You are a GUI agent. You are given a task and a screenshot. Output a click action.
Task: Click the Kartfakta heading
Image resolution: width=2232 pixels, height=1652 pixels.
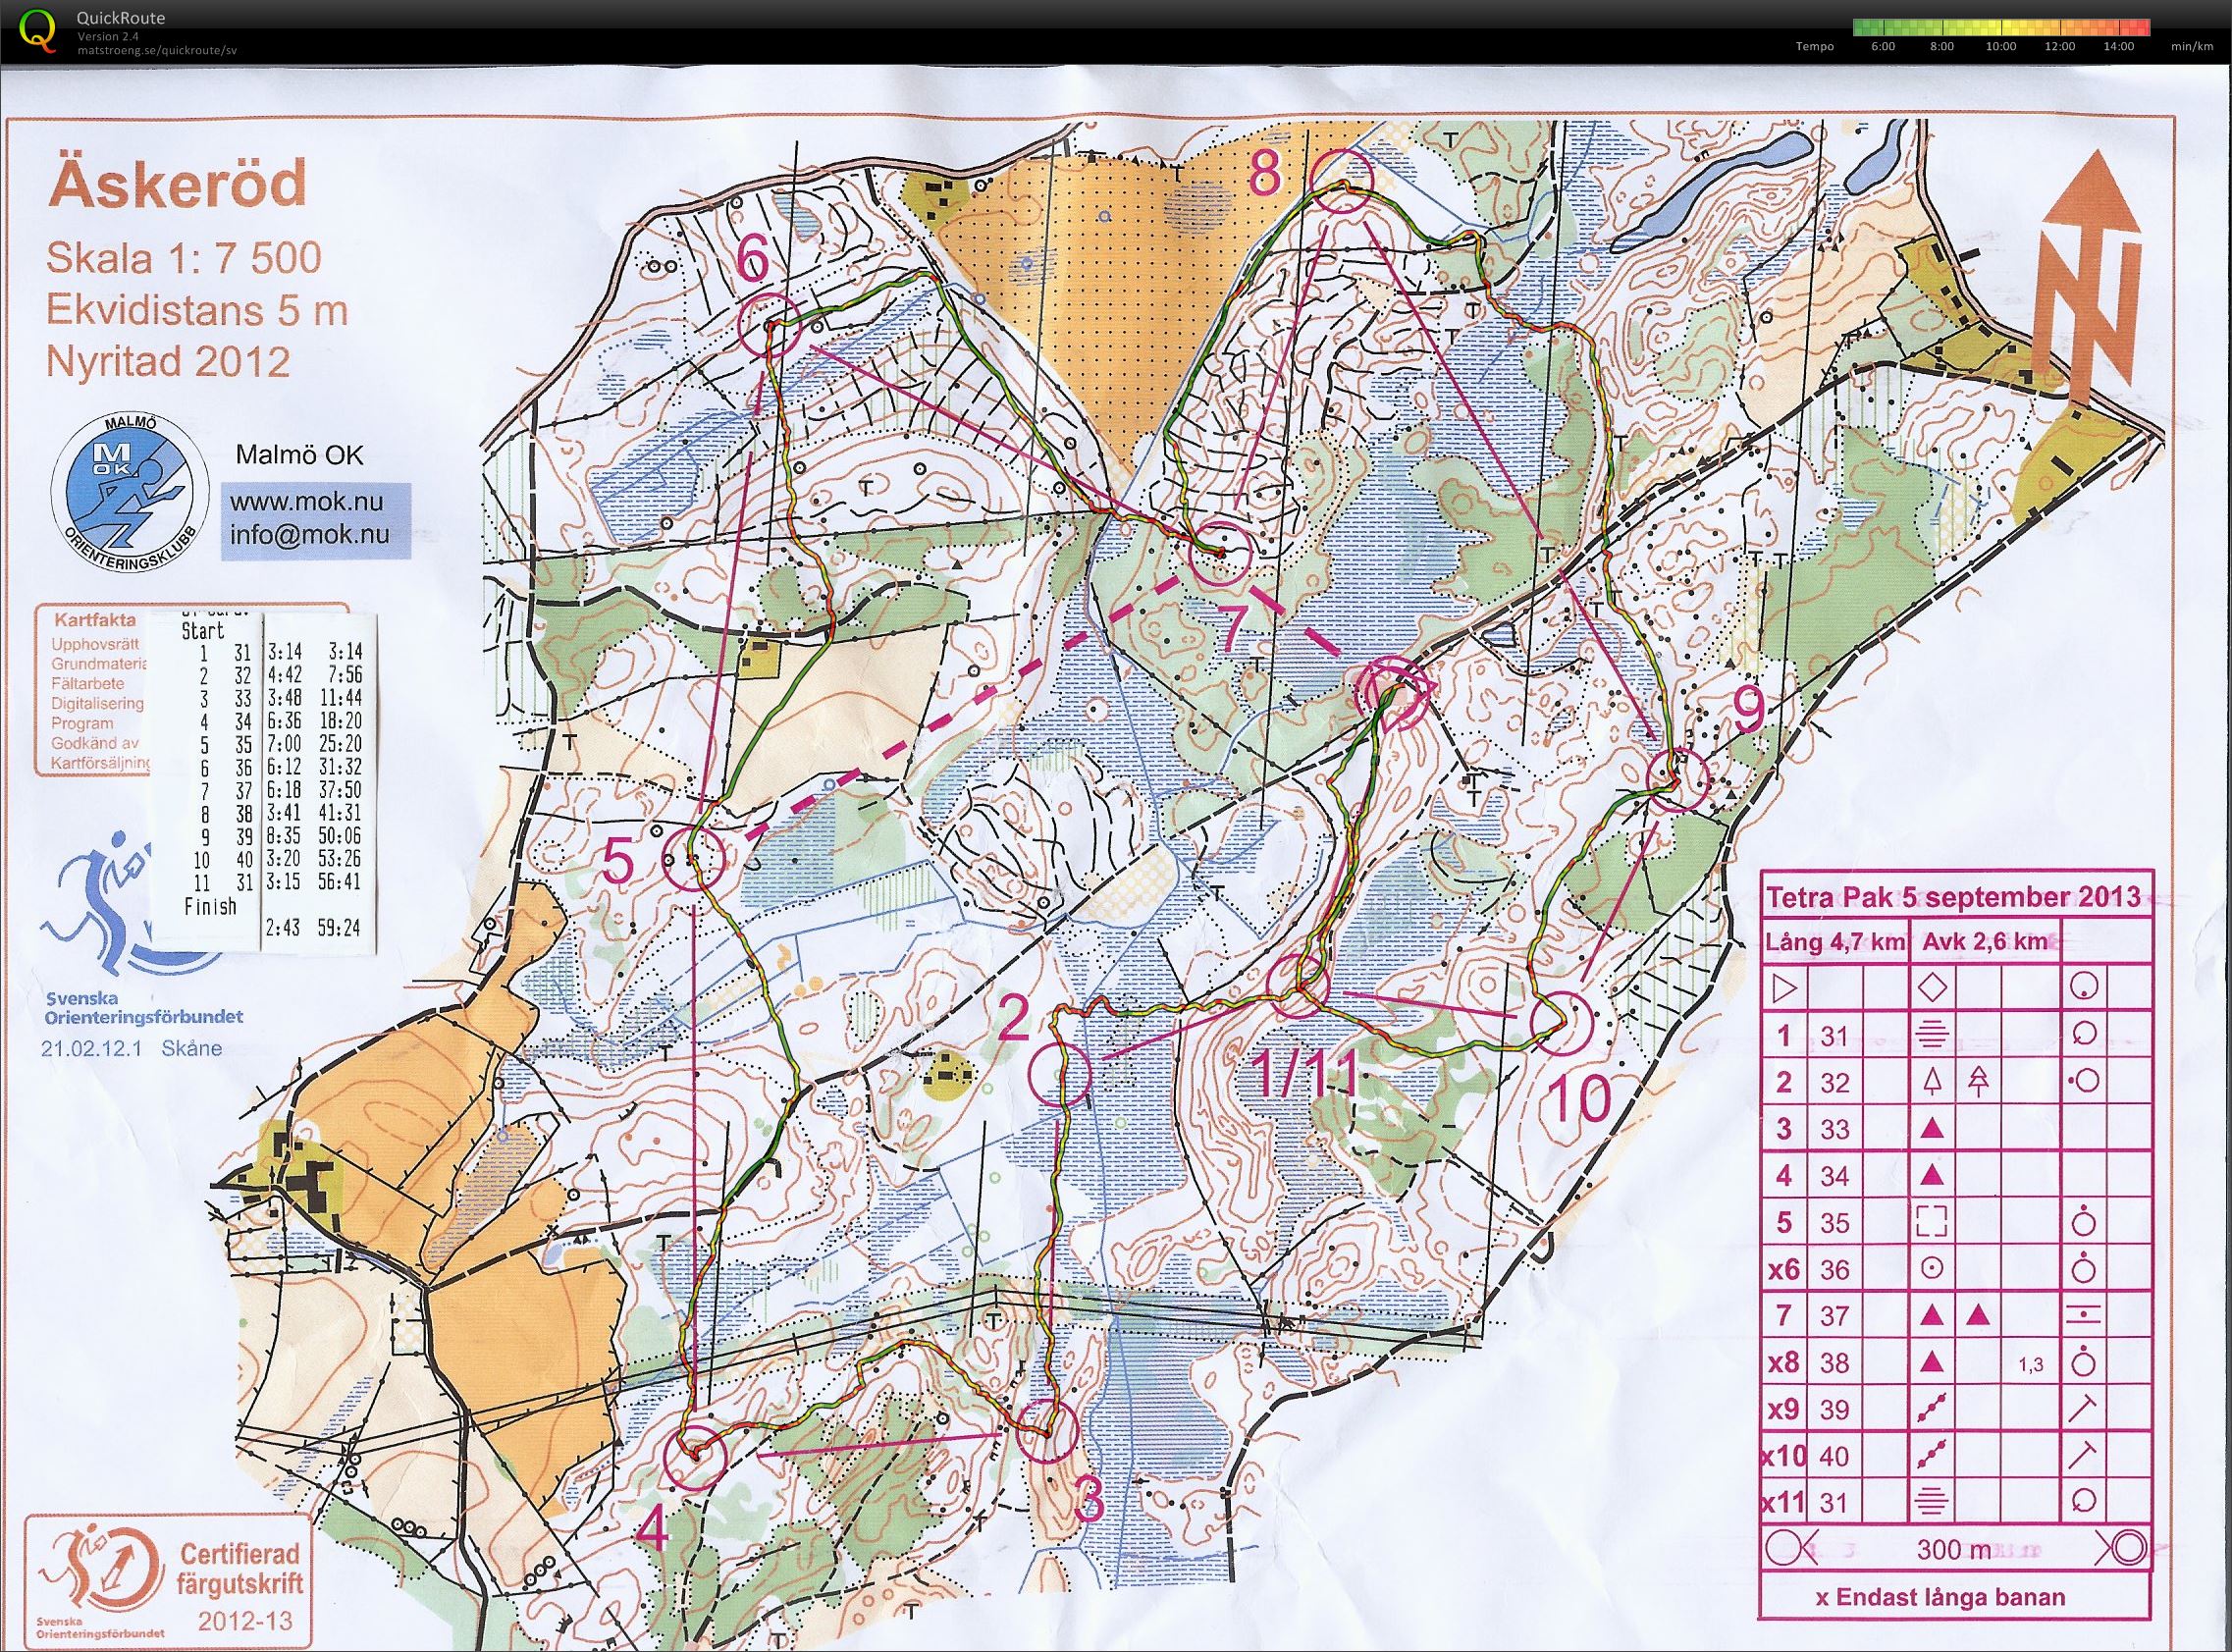[93, 621]
